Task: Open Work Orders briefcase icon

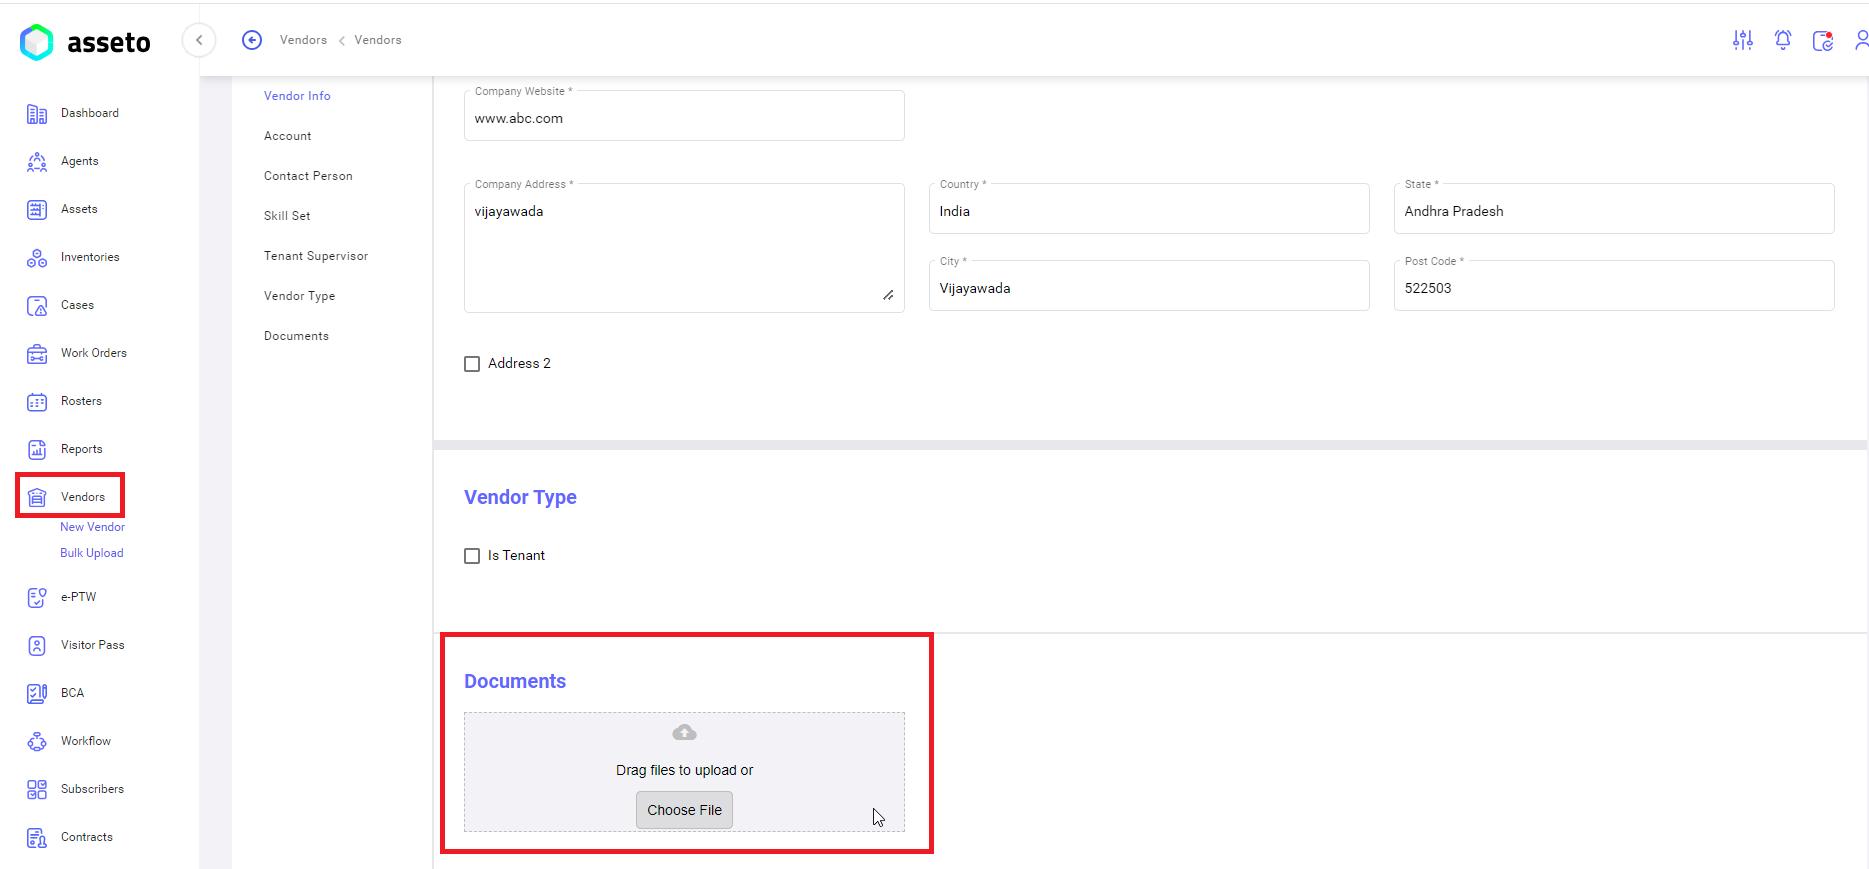Action: [37, 354]
